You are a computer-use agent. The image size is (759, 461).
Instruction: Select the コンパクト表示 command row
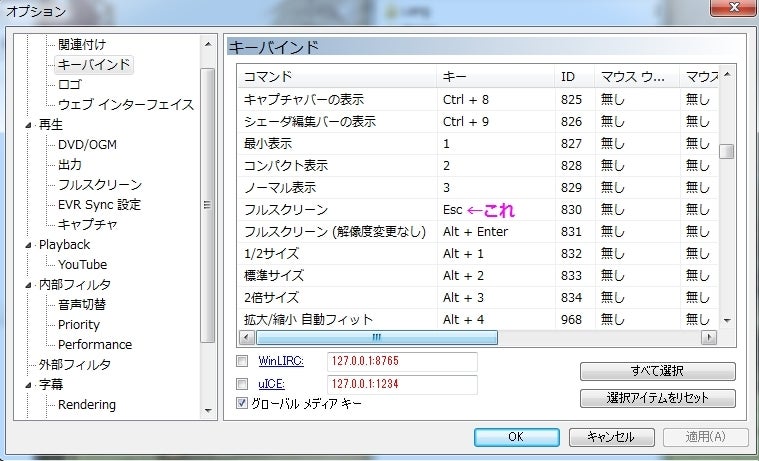tap(478, 166)
